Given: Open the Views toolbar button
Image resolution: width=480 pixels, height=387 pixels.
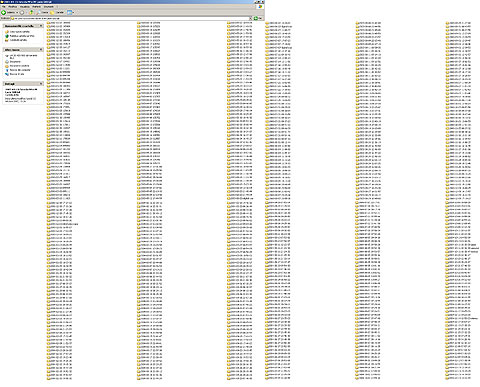Looking at the screenshot, I should tap(69, 12).
